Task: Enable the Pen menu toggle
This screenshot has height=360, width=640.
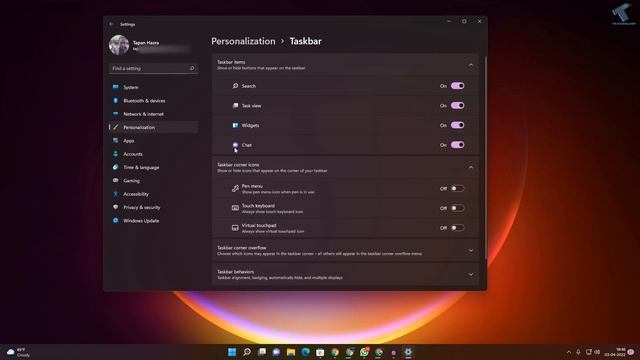Action: [458, 188]
